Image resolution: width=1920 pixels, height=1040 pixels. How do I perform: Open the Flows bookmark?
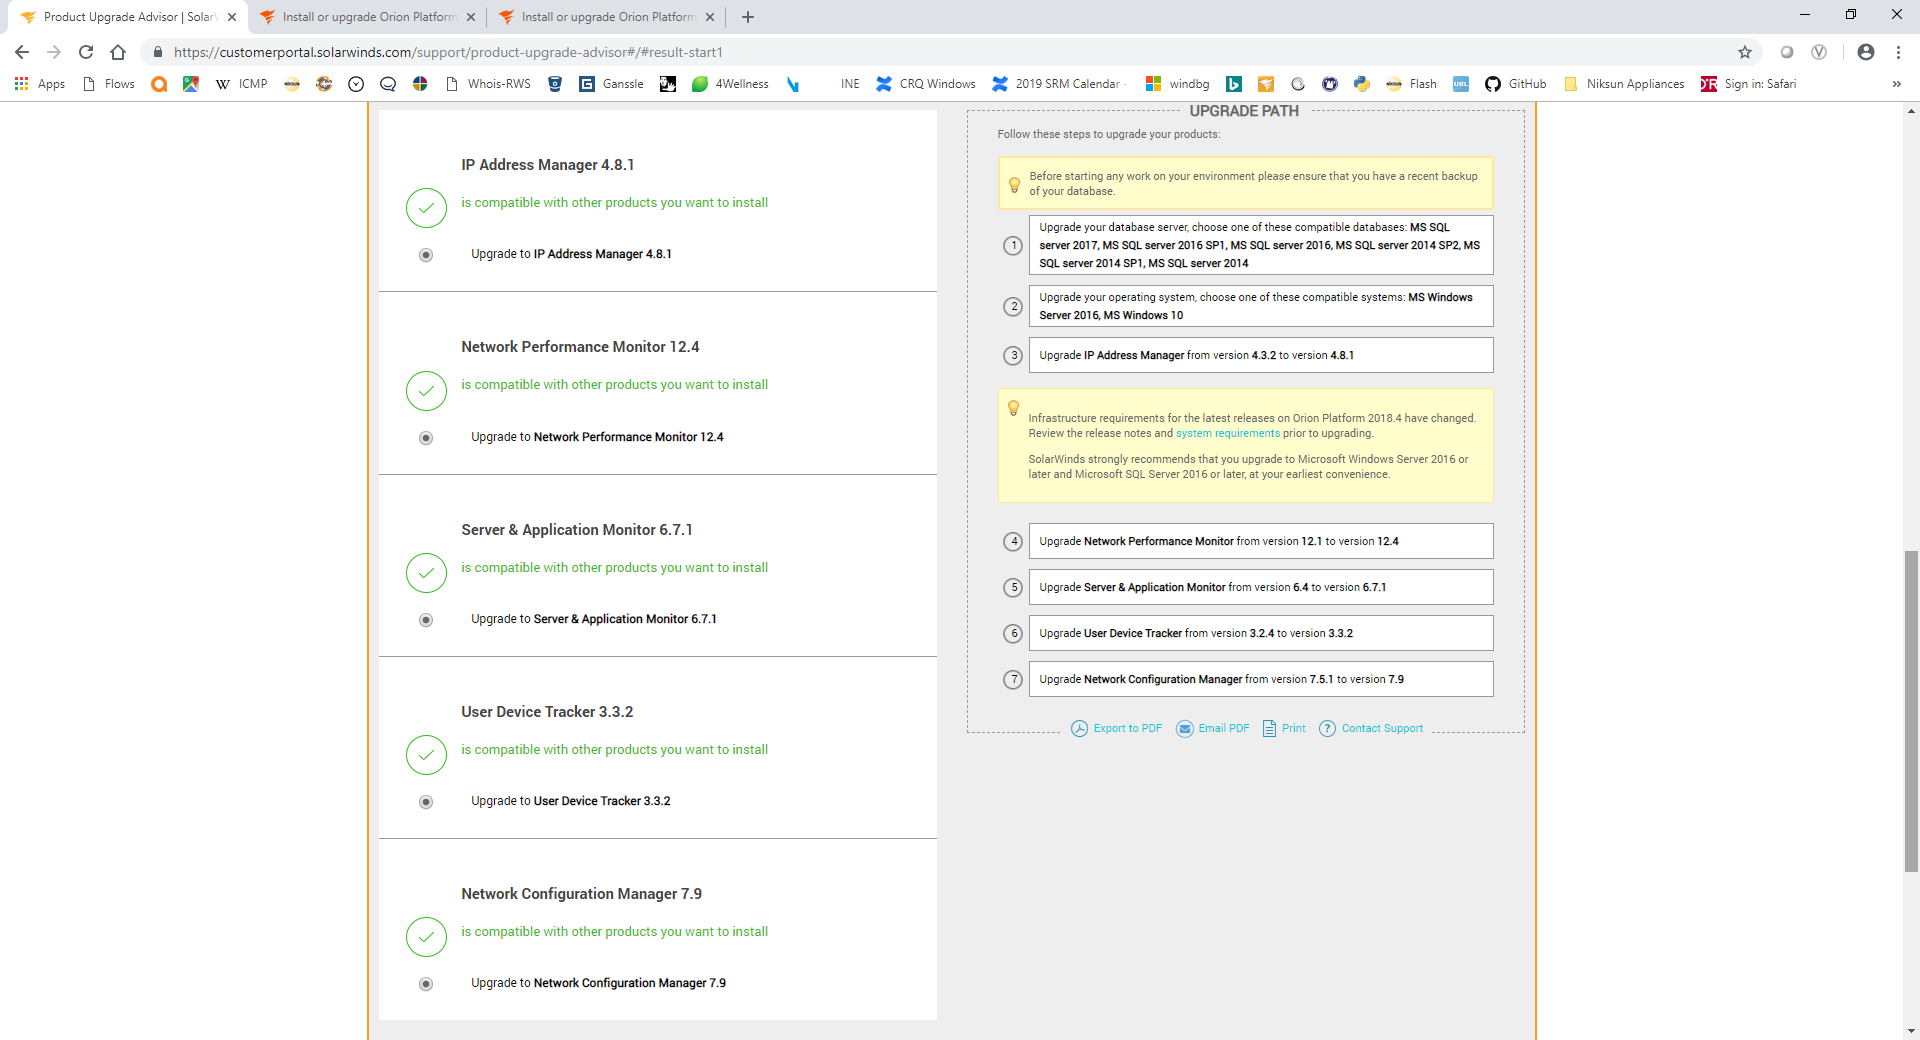point(109,84)
